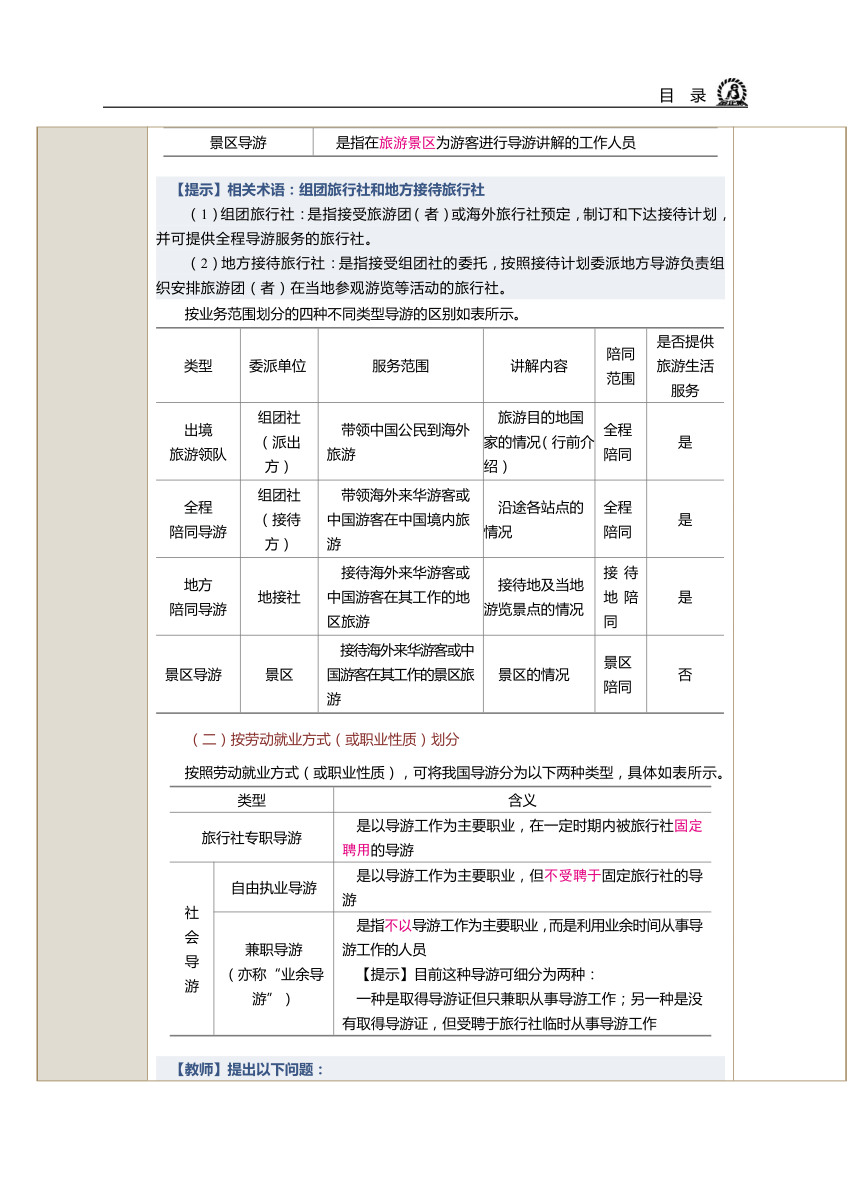
Task: Click the cell "接待地陪同"
Action: [x=620, y=597]
